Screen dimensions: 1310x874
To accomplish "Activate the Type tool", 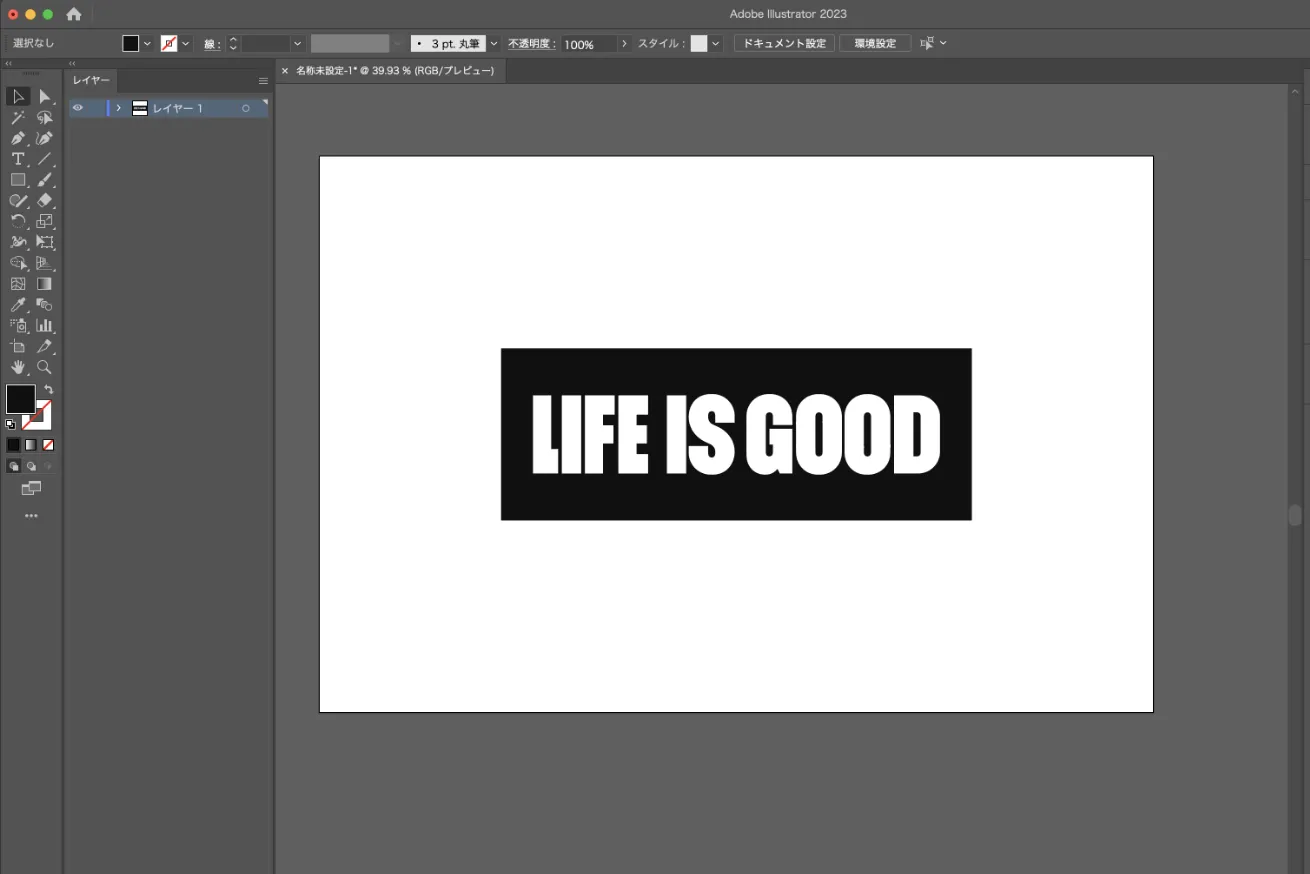I will 18,160.
